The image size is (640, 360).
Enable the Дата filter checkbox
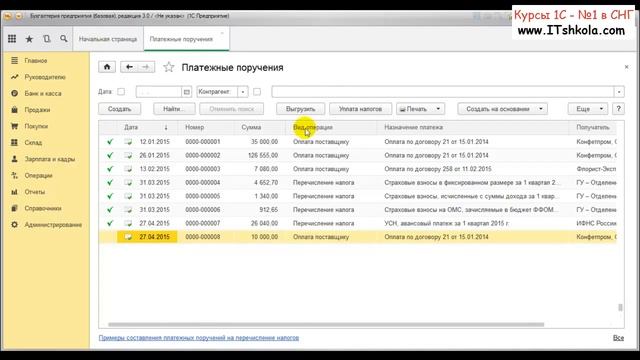[x=121, y=92]
